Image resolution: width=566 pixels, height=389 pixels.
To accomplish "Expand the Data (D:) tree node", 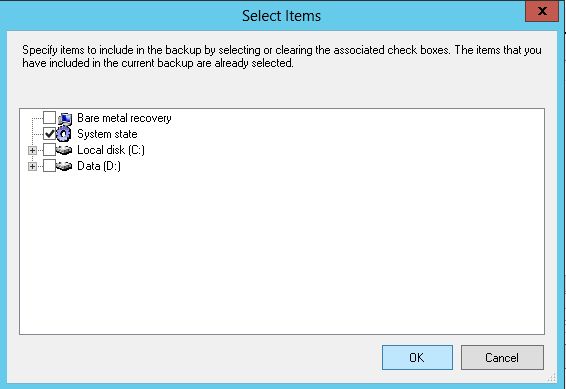I will coord(32,166).
